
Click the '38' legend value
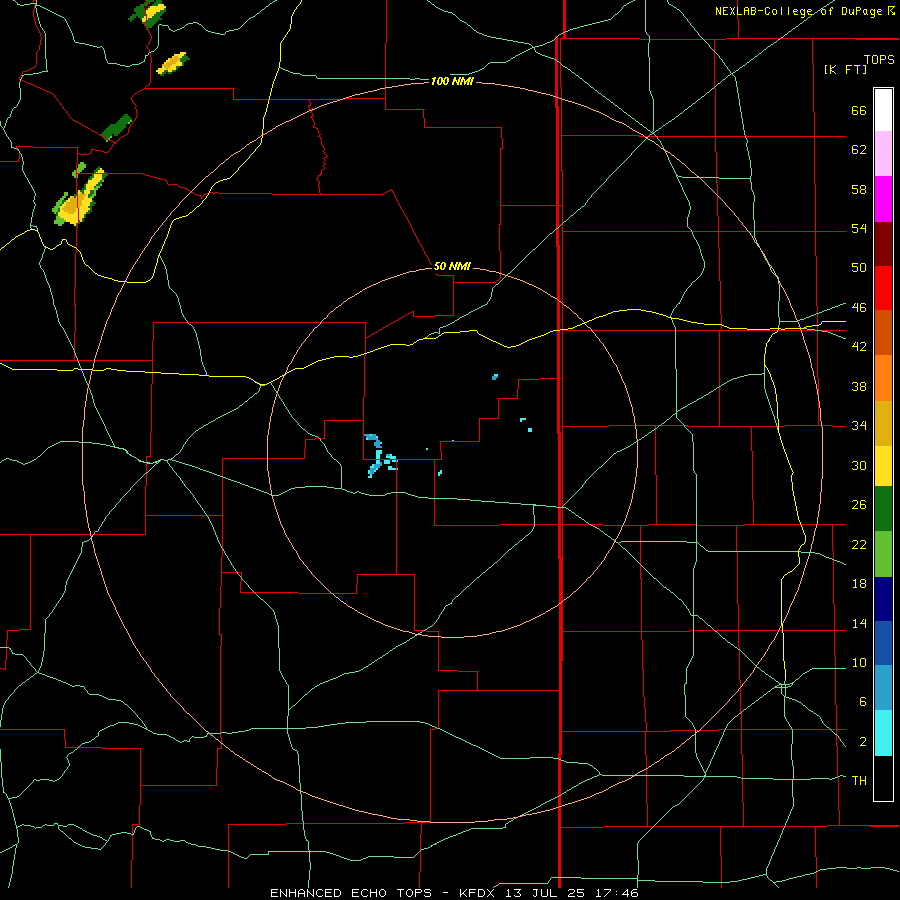point(859,386)
